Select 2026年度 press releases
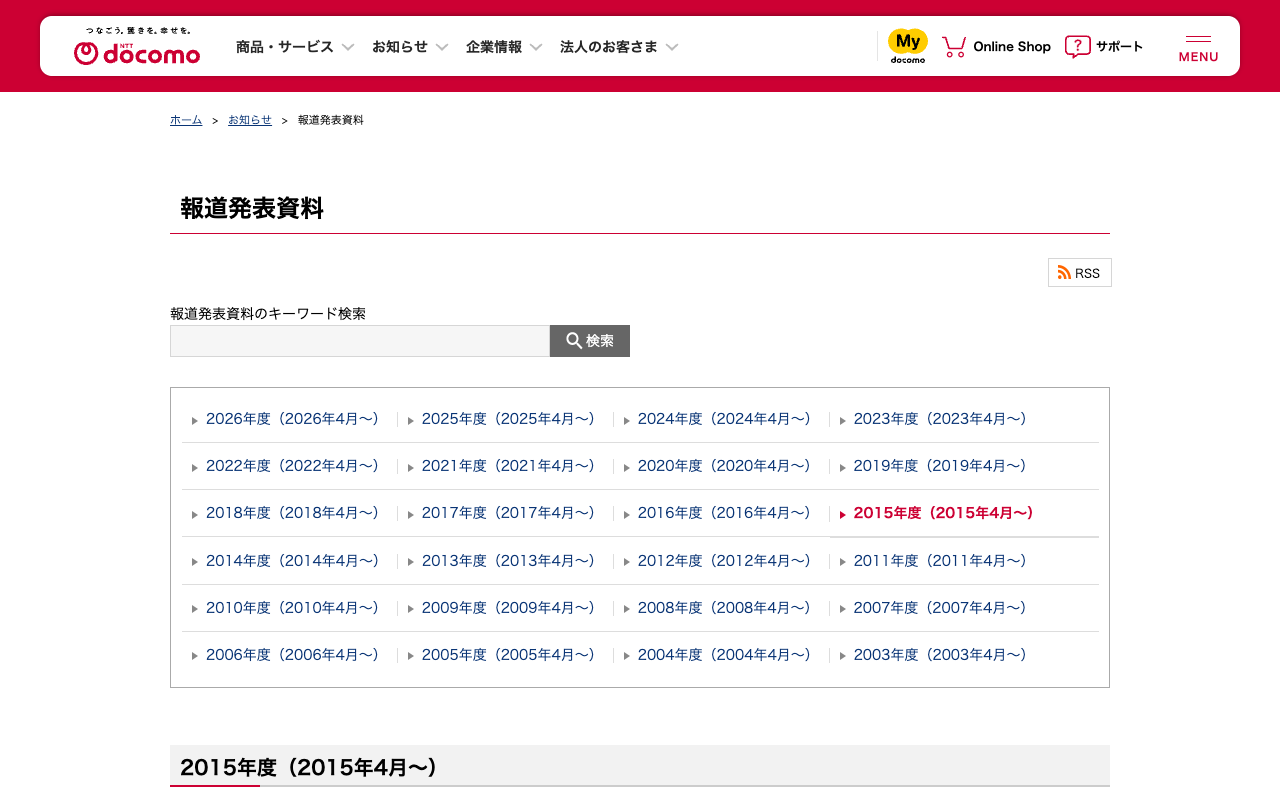Screen dimensions: 1280x800 click(x=292, y=419)
